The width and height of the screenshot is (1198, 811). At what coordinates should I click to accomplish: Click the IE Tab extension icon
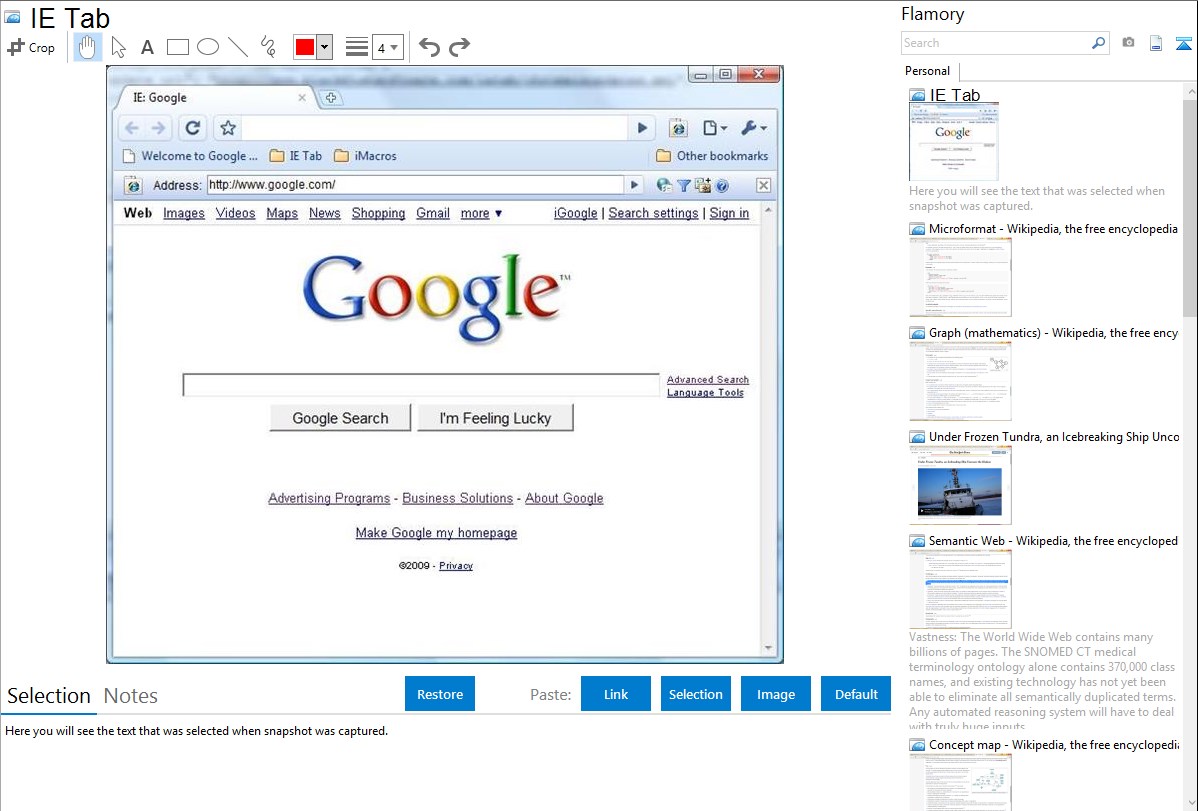(x=678, y=128)
